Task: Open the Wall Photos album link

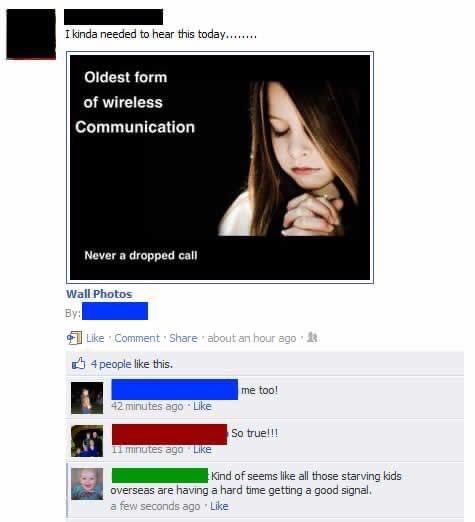Action: click(x=99, y=294)
